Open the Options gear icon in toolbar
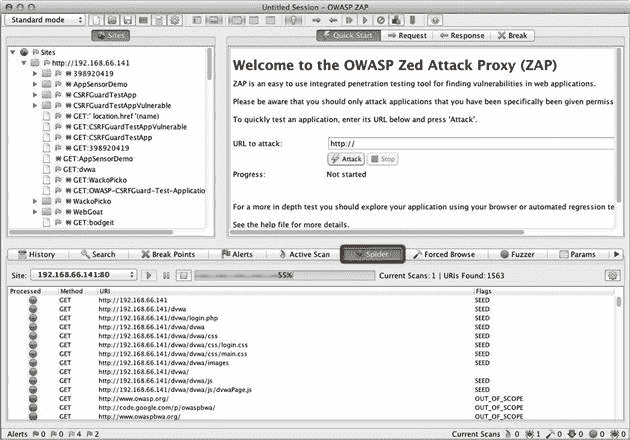Screen dimensions: 630x440 (175, 20)
